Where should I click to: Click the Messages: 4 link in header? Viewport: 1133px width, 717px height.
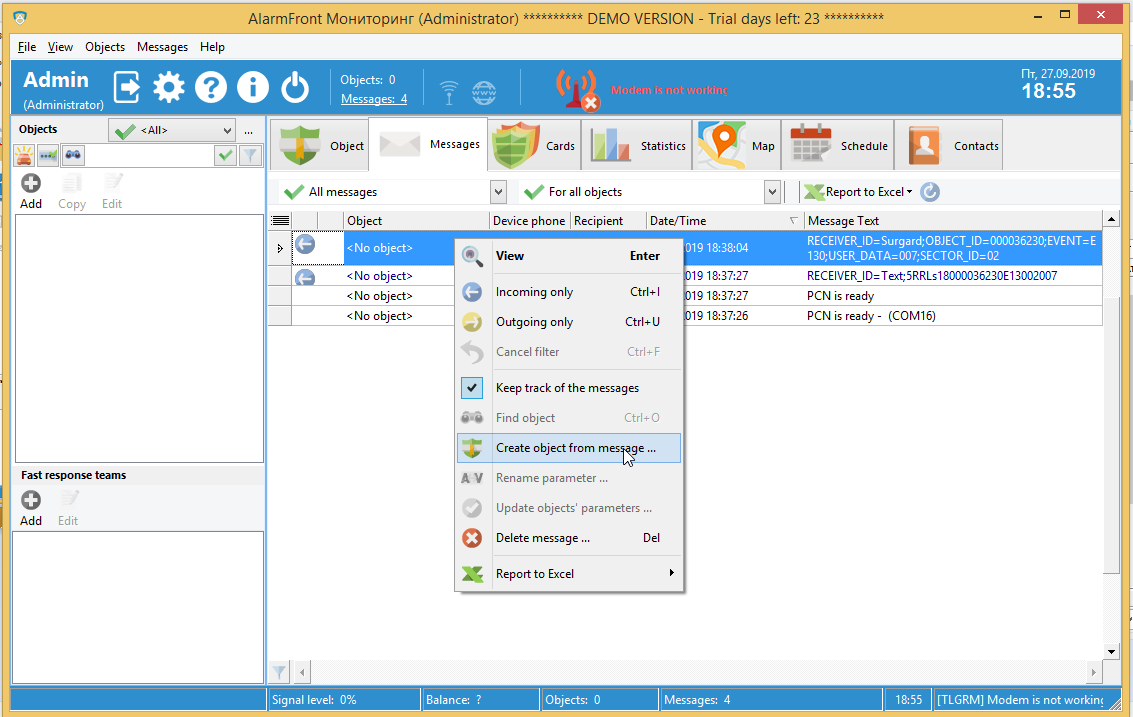coord(374,99)
